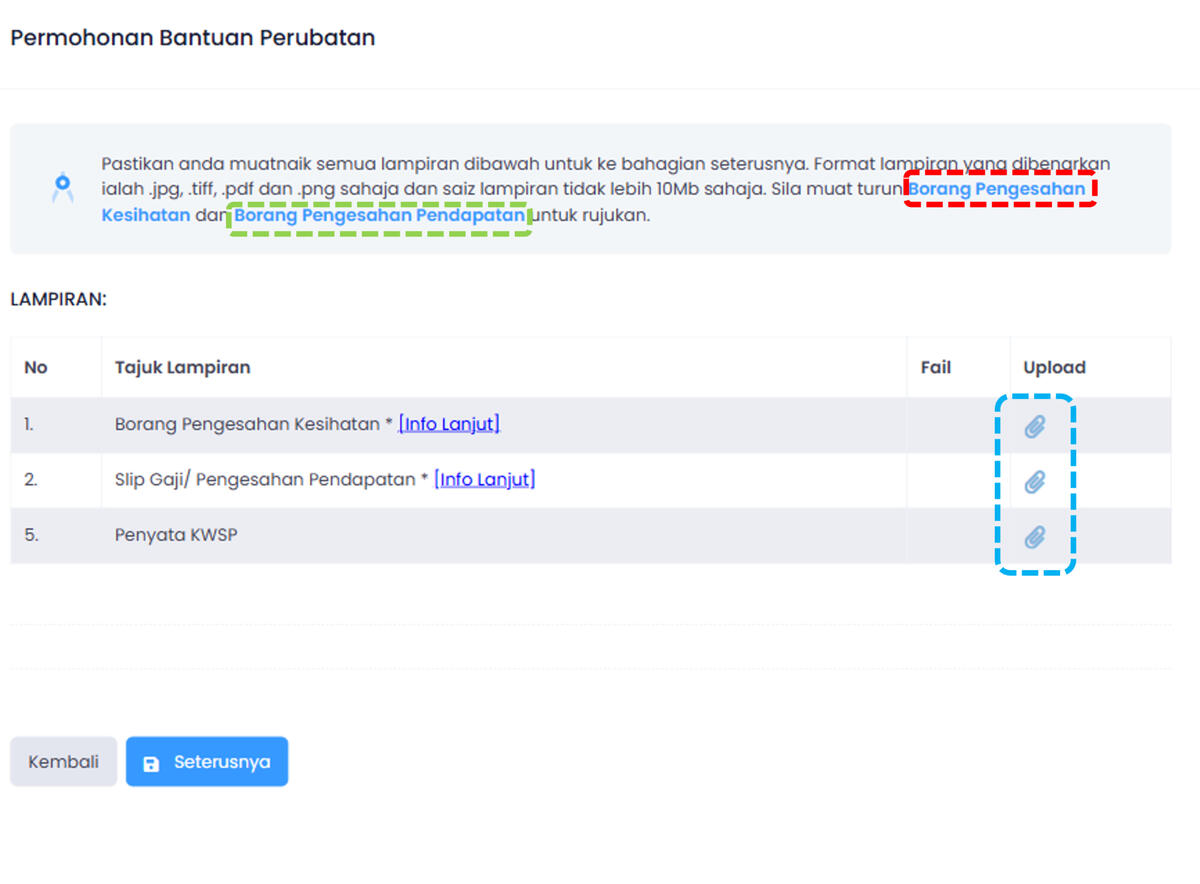This screenshot has height=884, width=1200.
Task: Select the Borang Pengesahan Kesihatan row title text
Action: 248,424
